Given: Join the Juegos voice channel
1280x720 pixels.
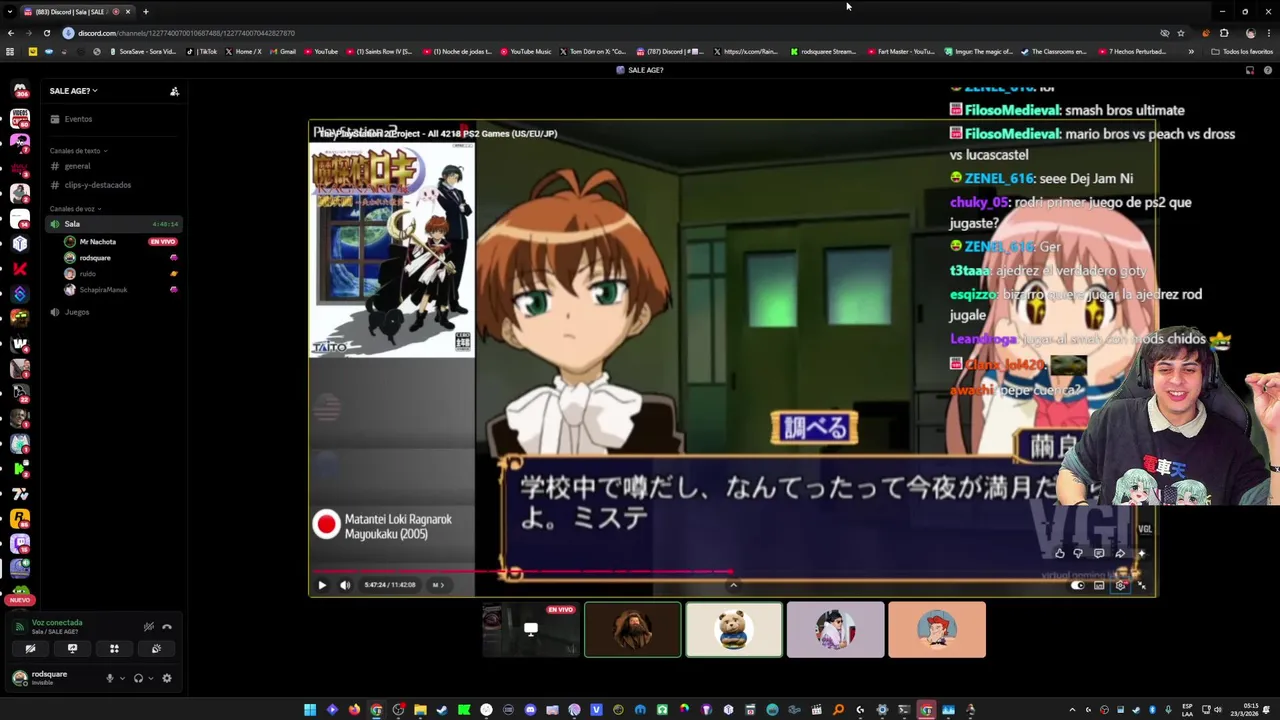Looking at the screenshot, I should click(x=112, y=312).
